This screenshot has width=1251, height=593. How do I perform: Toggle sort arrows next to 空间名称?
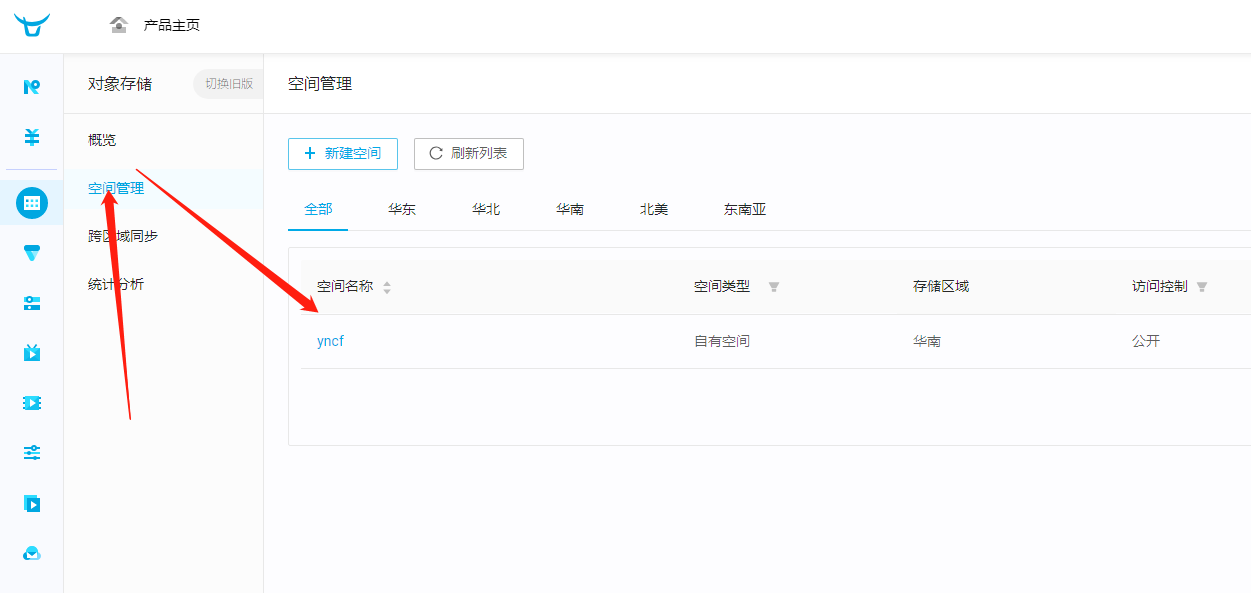387,287
